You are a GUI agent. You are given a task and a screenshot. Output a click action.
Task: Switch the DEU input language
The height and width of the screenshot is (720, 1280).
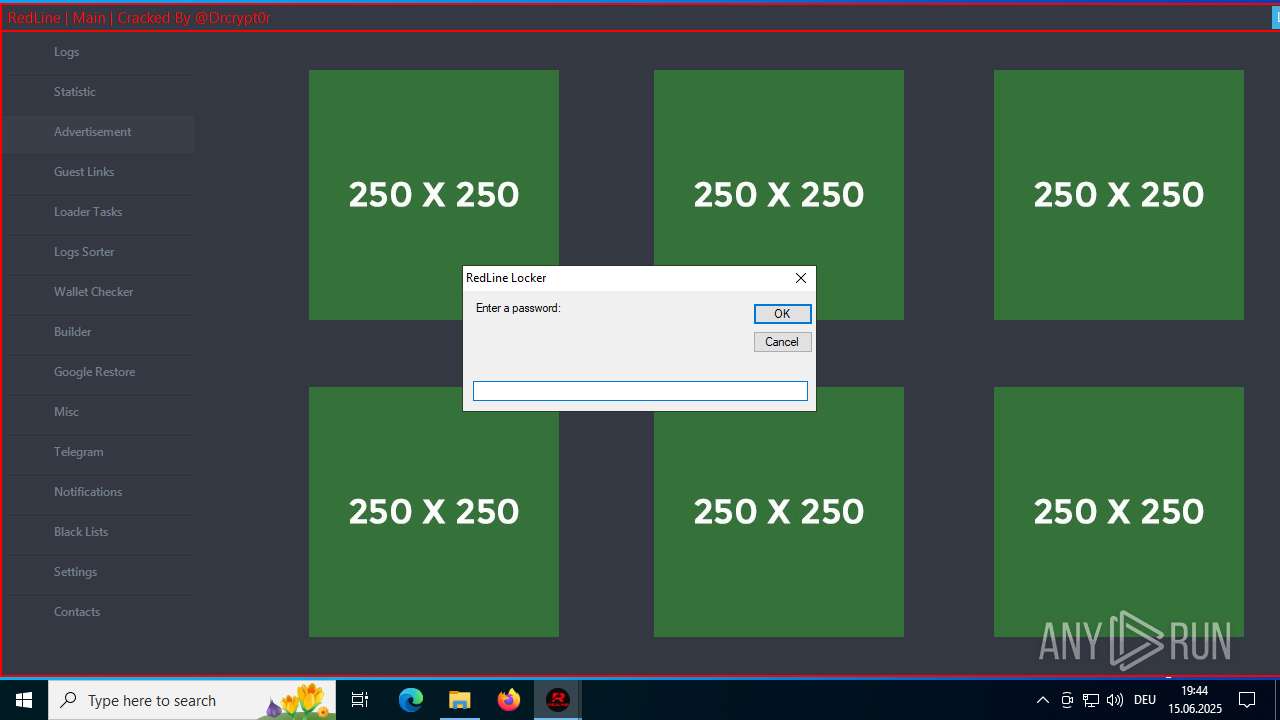(1145, 700)
